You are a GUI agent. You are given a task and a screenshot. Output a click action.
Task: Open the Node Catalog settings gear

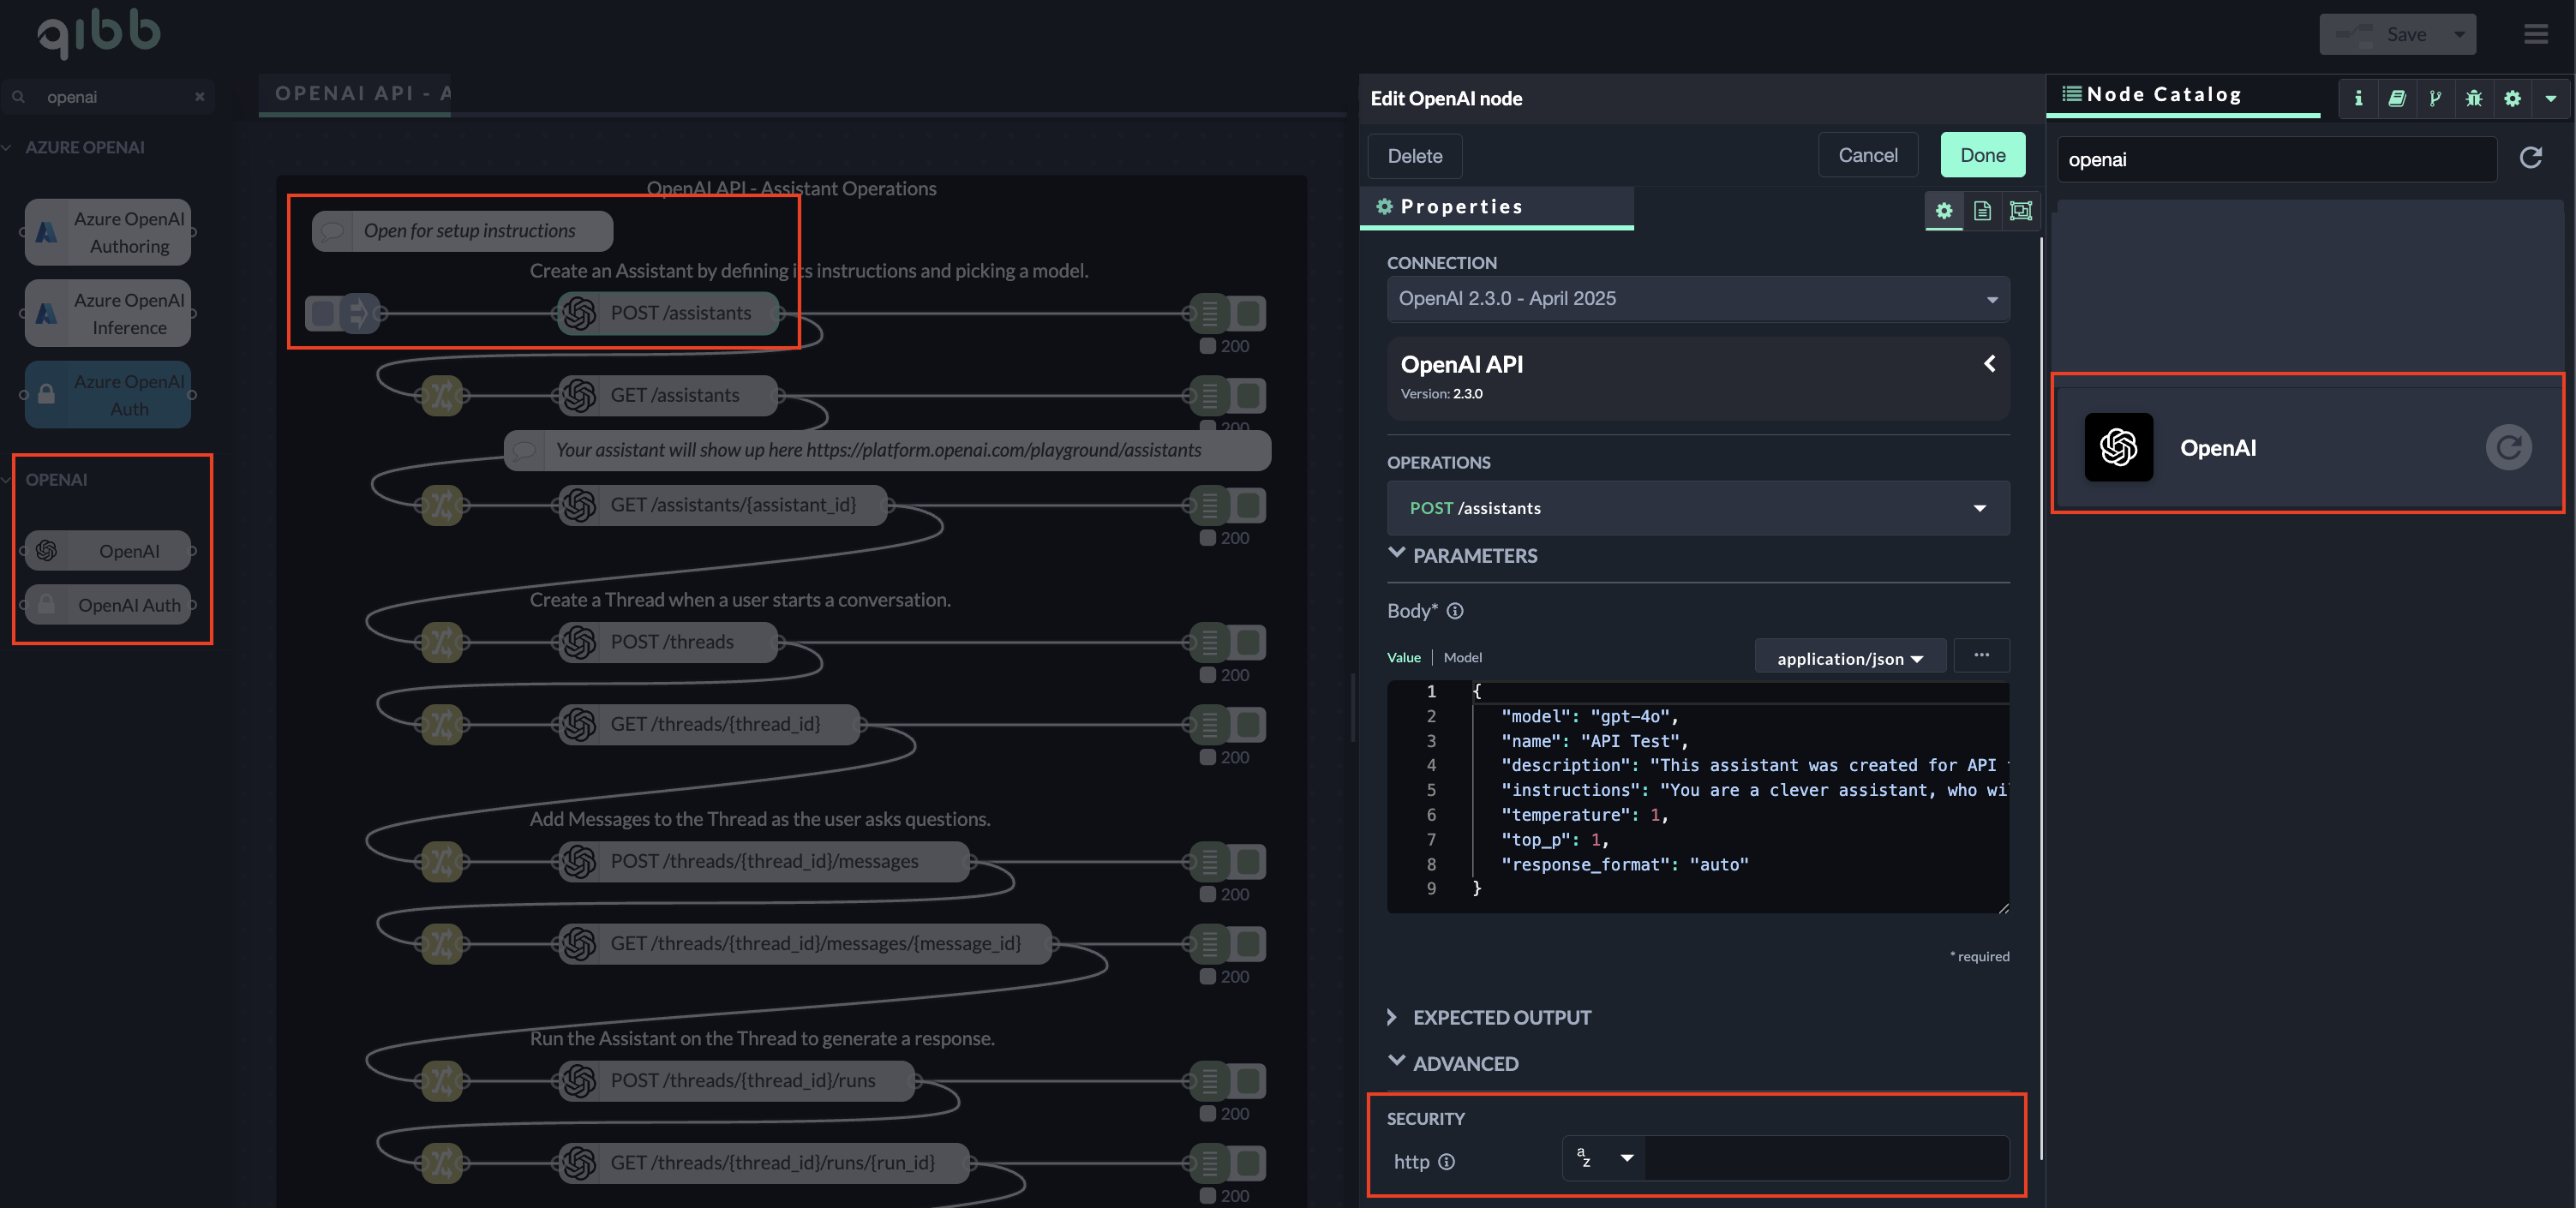coord(2514,98)
